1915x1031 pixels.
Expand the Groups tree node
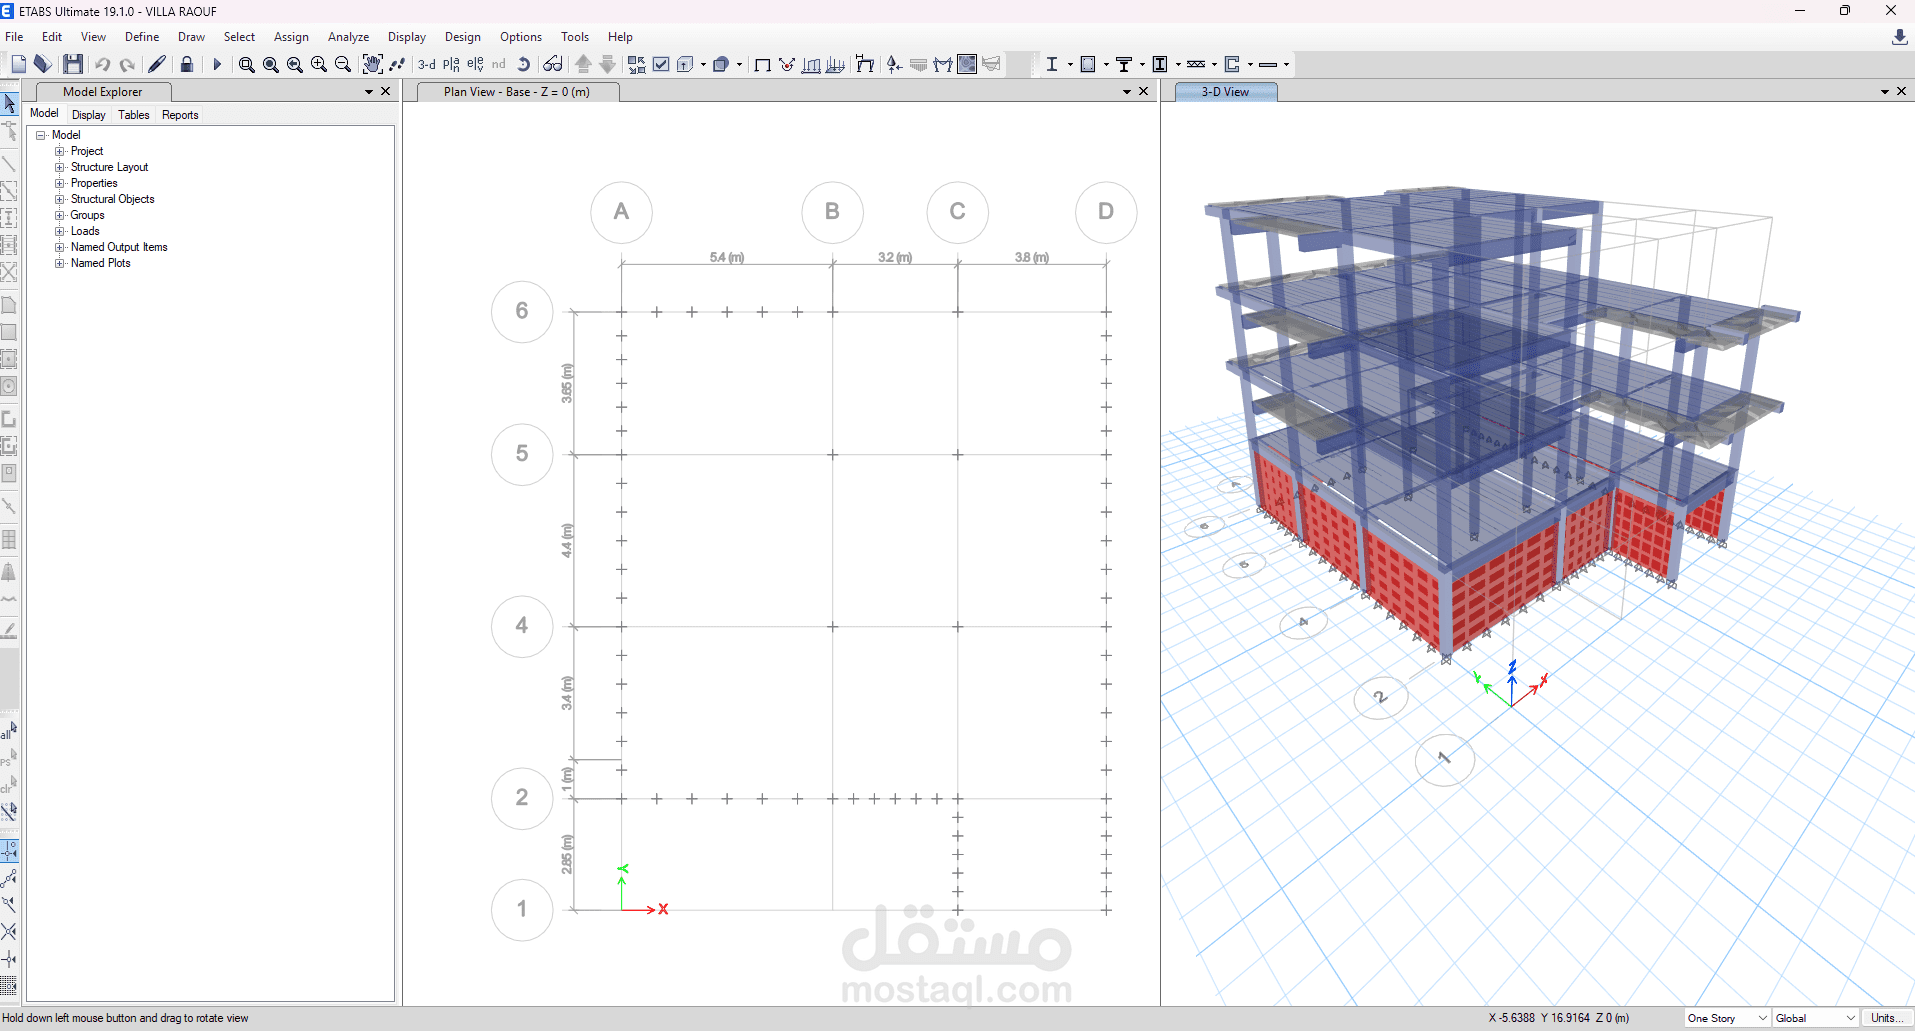pos(60,215)
